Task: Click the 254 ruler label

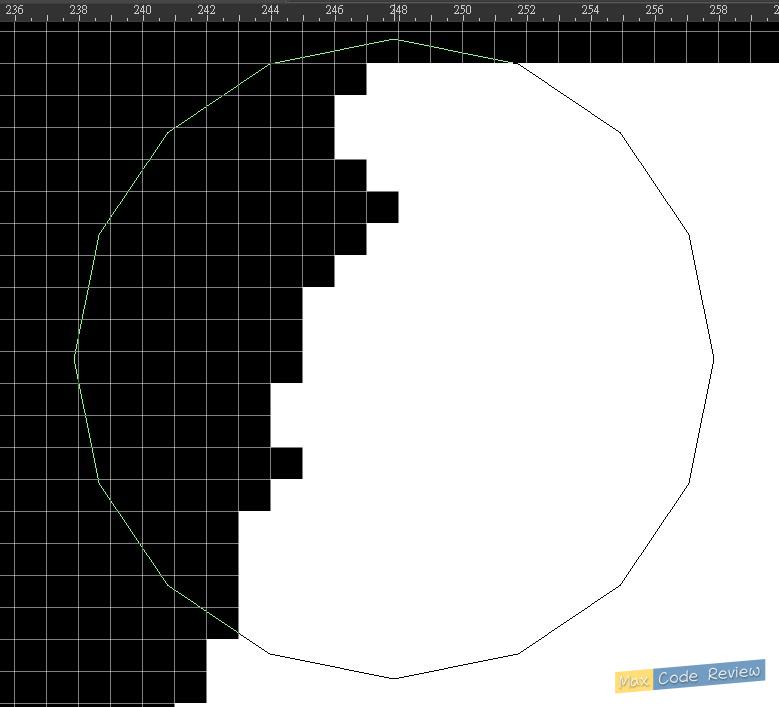Action: pyautogui.click(x=590, y=10)
